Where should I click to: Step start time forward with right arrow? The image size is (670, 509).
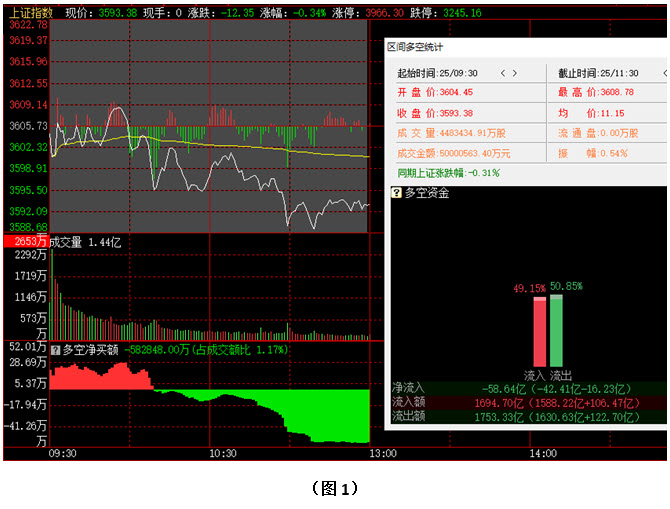click(x=515, y=73)
